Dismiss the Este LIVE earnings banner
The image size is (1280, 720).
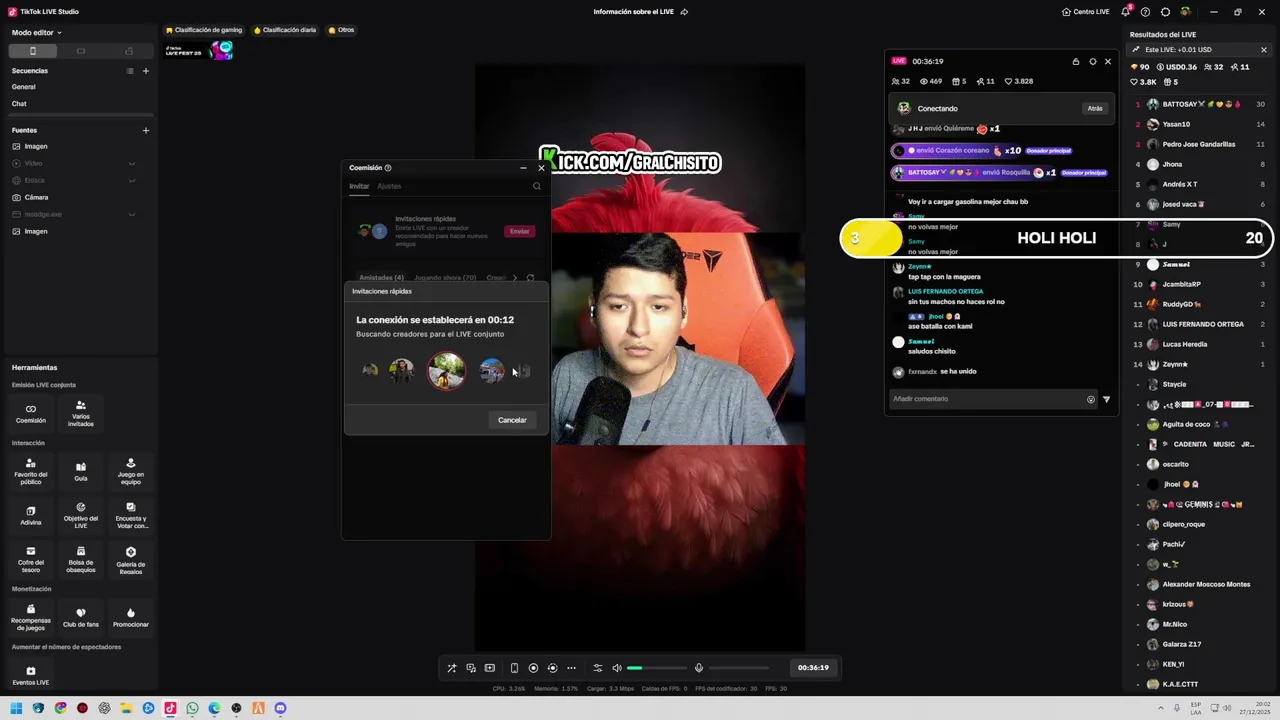pos(1263,50)
